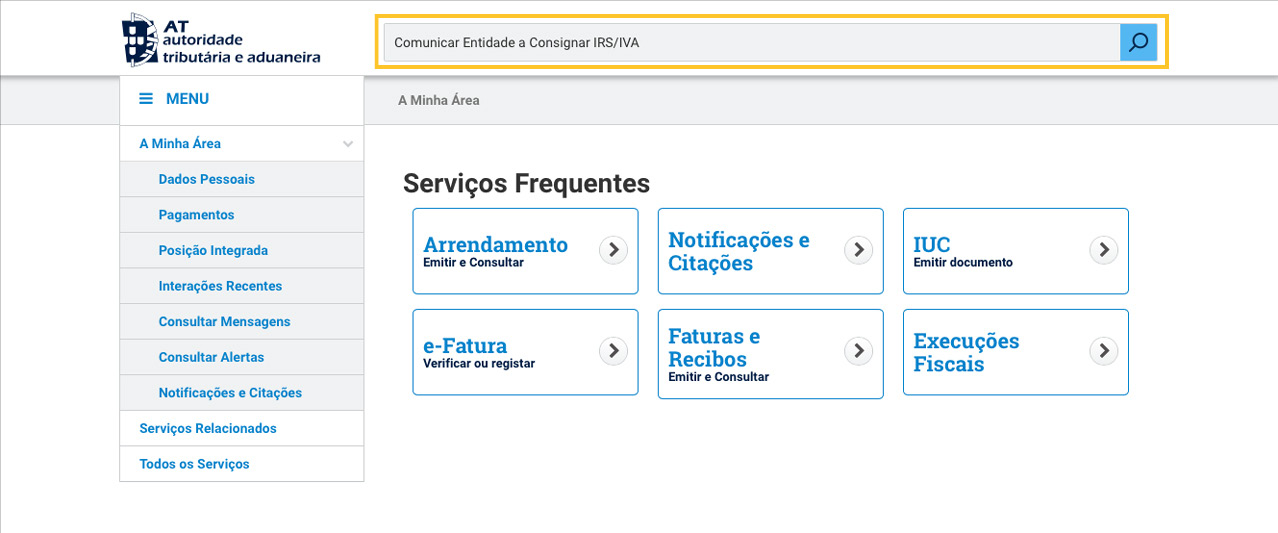Image resolution: width=1278 pixels, height=533 pixels.
Task: Click the arrow icon on Notificações e Citações card
Action: [x=858, y=250]
